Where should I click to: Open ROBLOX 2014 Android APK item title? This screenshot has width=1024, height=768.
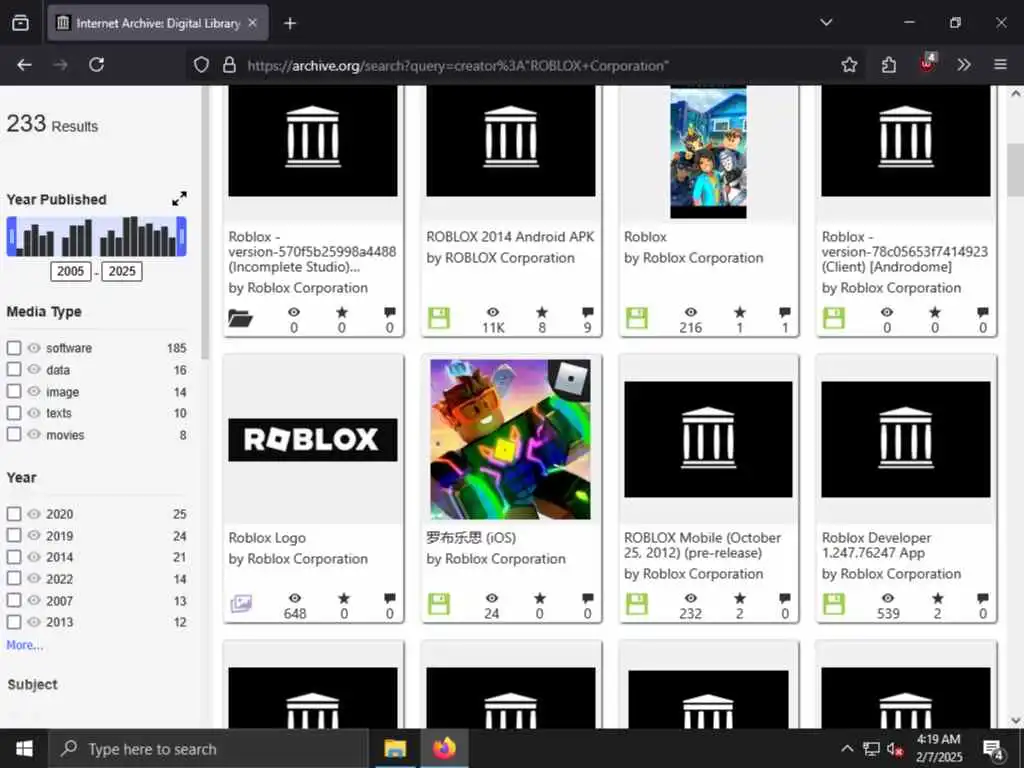point(510,237)
